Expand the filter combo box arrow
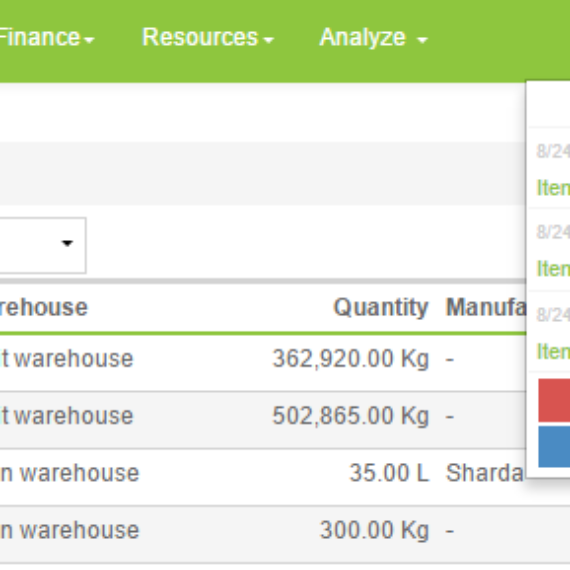The width and height of the screenshot is (570, 570). [x=67, y=243]
